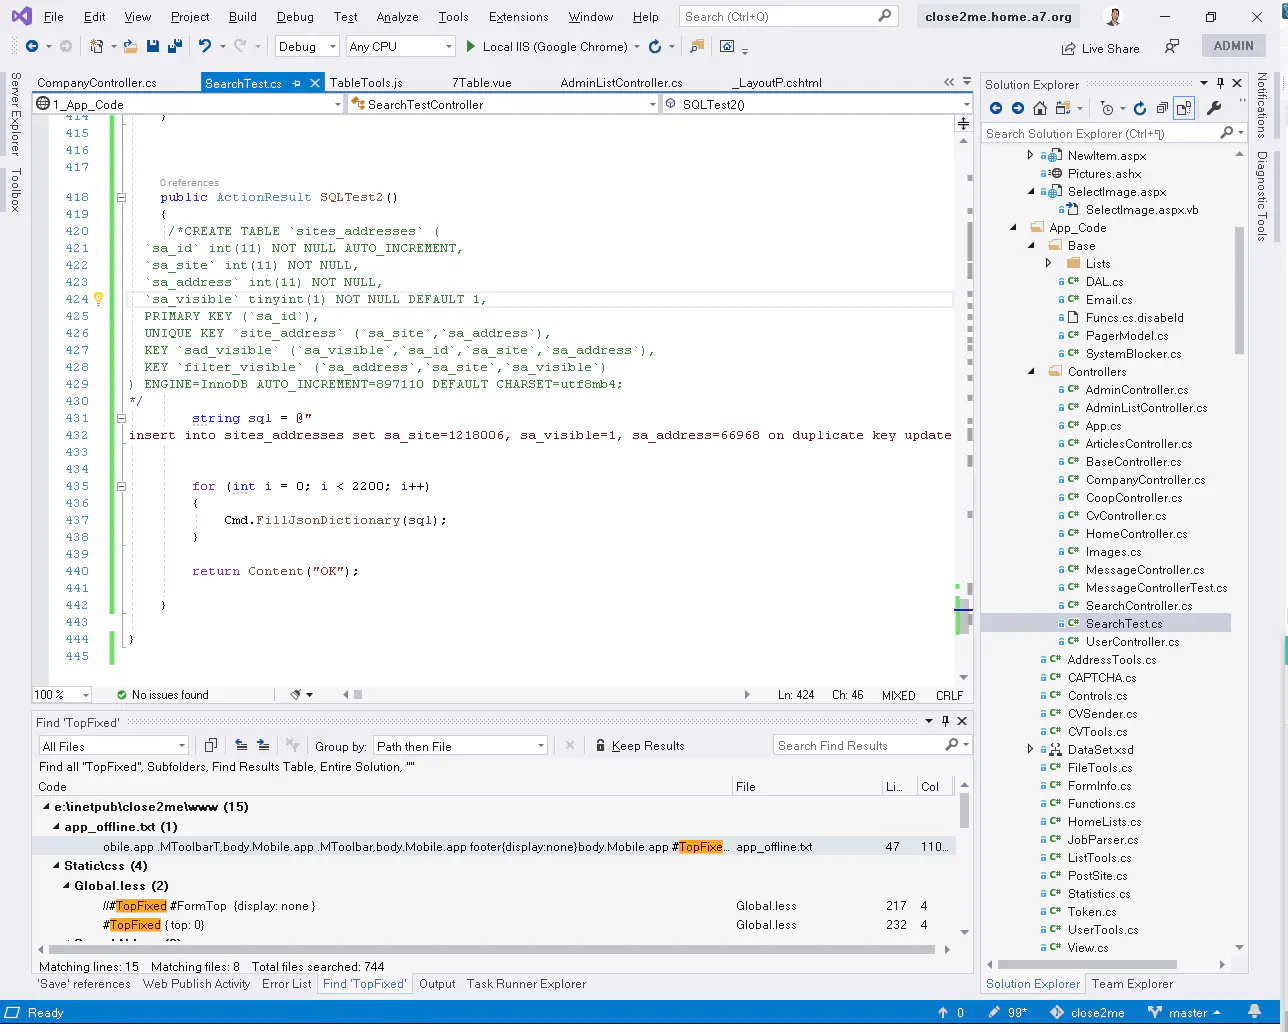This screenshot has width=1288, height=1032.
Task: Collapse the Controllers folder in tree
Action: 1032,372
